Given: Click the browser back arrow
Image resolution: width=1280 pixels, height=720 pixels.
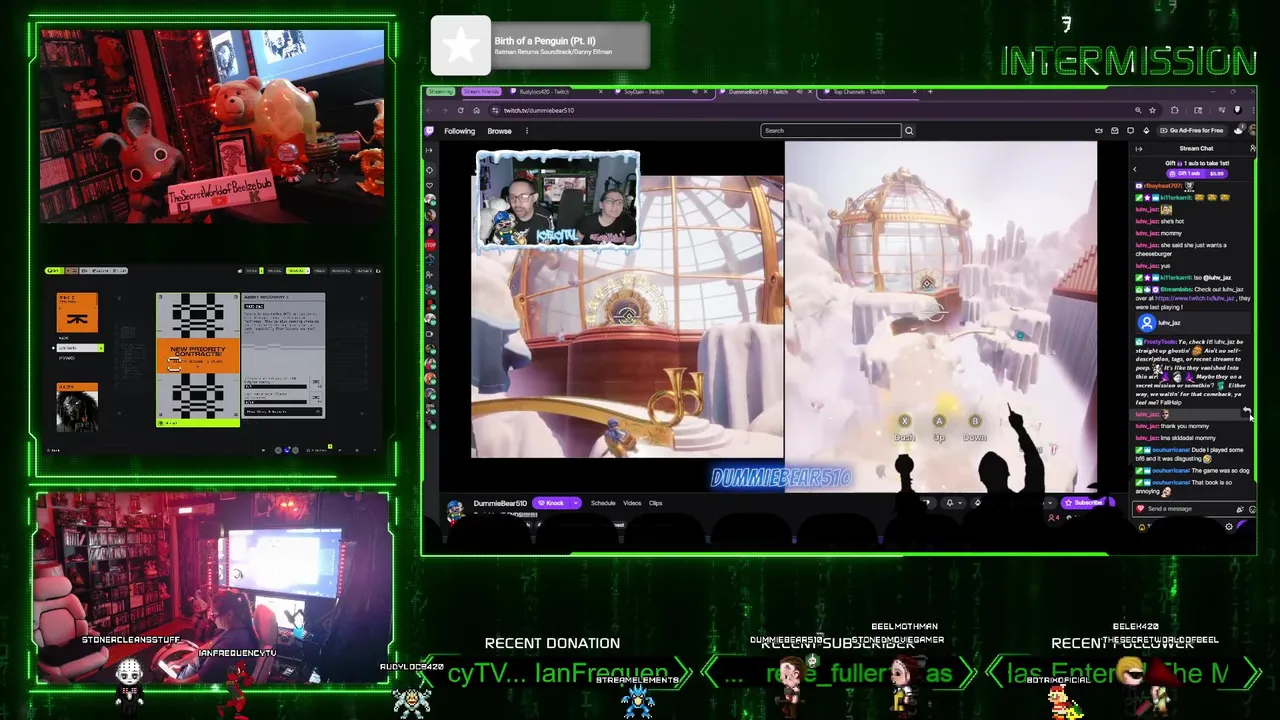Looking at the screenshot, I should click(x=431, y=110).
